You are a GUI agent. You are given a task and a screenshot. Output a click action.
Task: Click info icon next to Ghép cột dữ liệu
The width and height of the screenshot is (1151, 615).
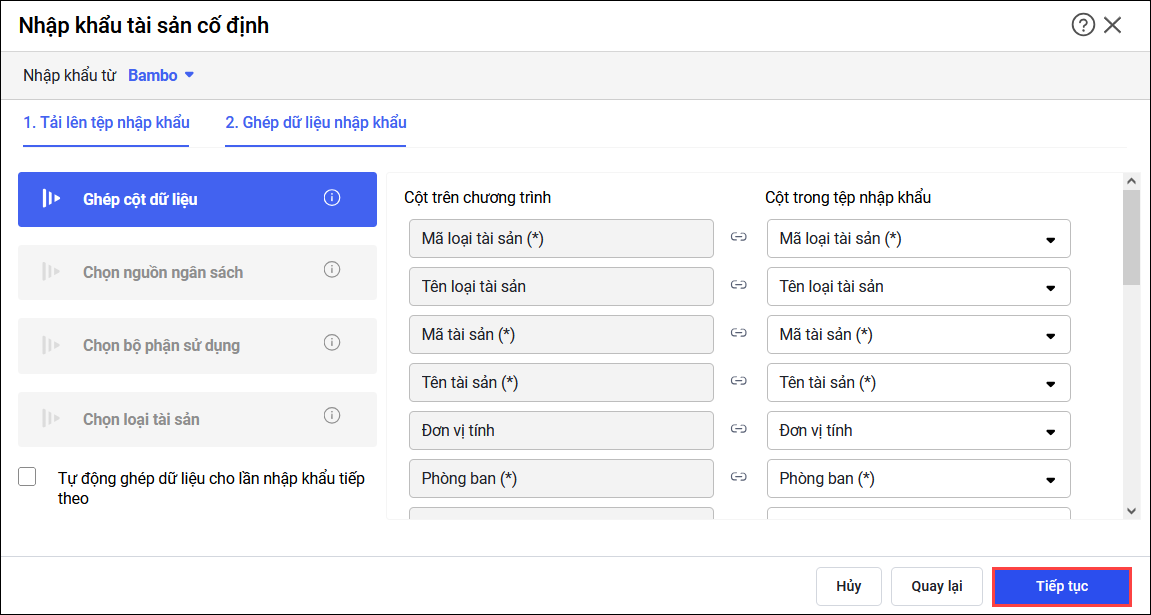[332, 198]
